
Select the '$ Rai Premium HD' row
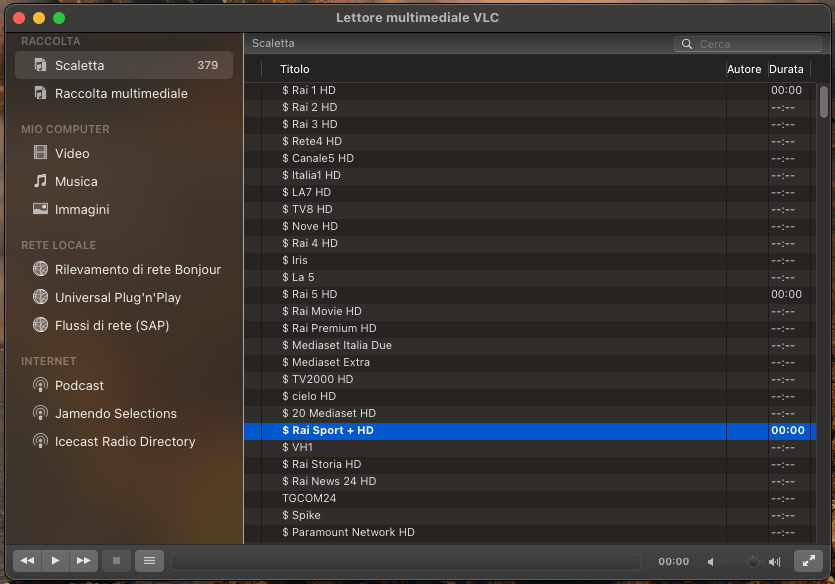pyautogui.click(x=530, y=328)
